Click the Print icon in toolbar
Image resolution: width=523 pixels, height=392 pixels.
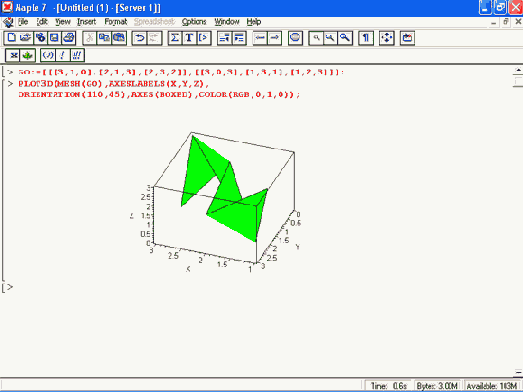point(68,38)
